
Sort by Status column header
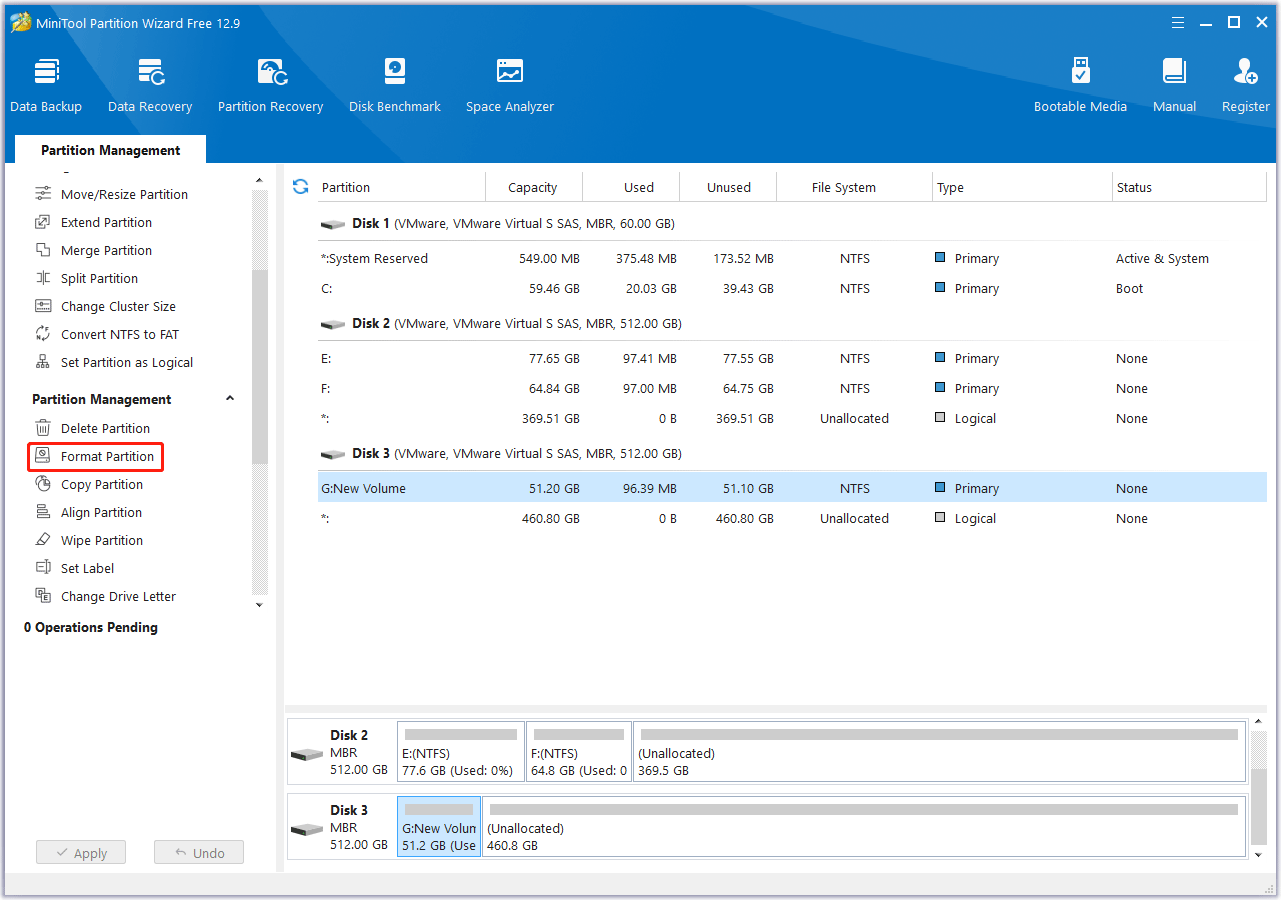[1189, 187]
